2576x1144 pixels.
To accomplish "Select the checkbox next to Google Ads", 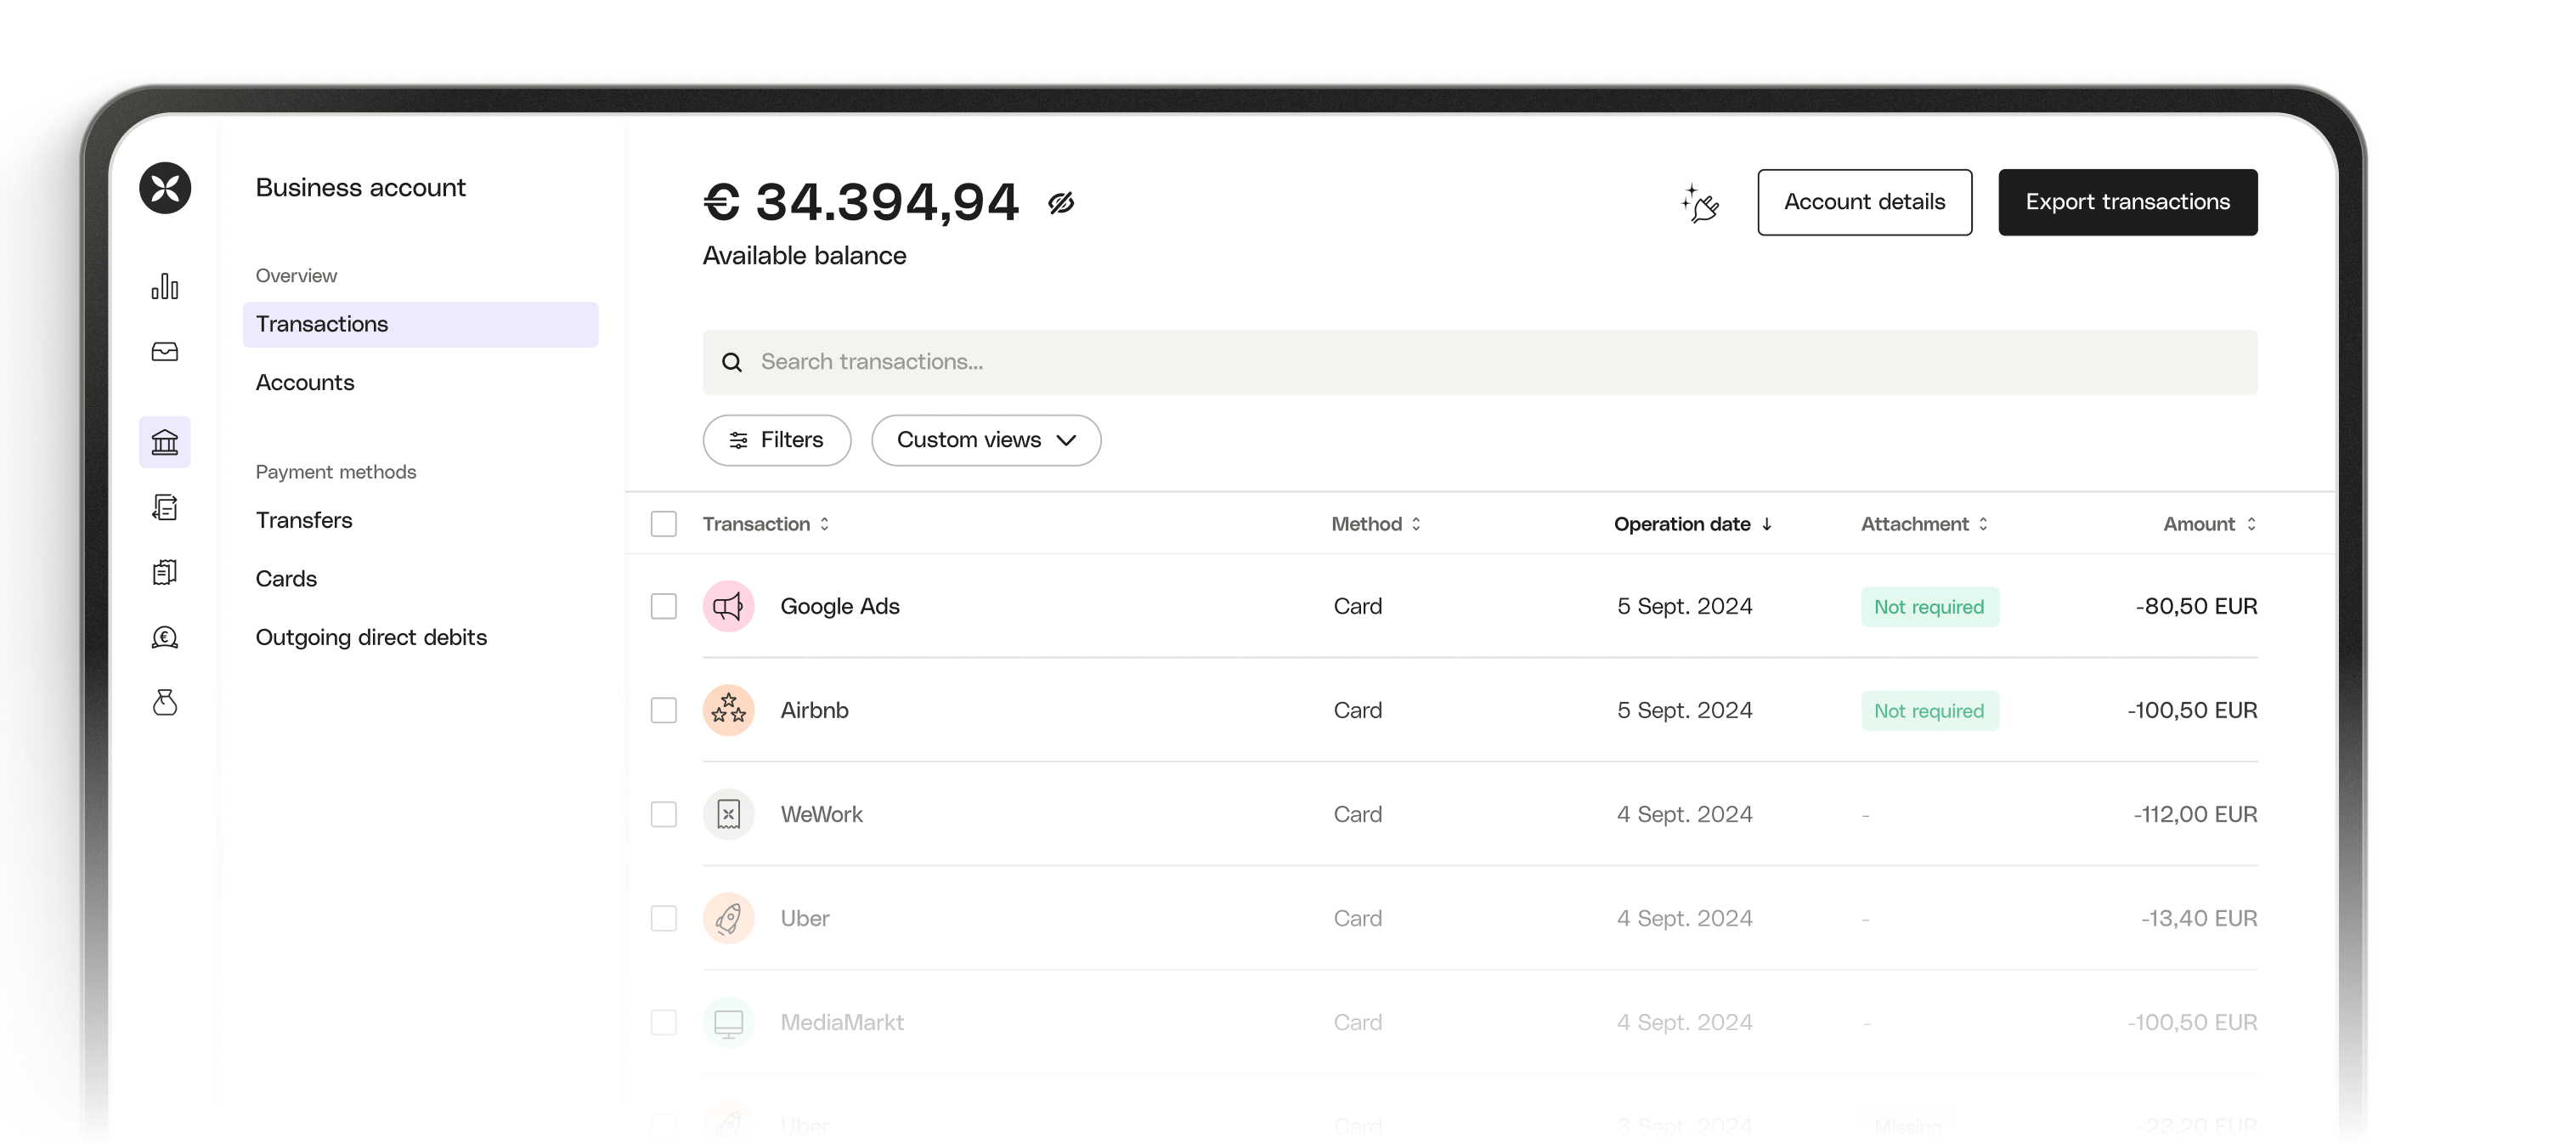I will (x=664, y=605).
